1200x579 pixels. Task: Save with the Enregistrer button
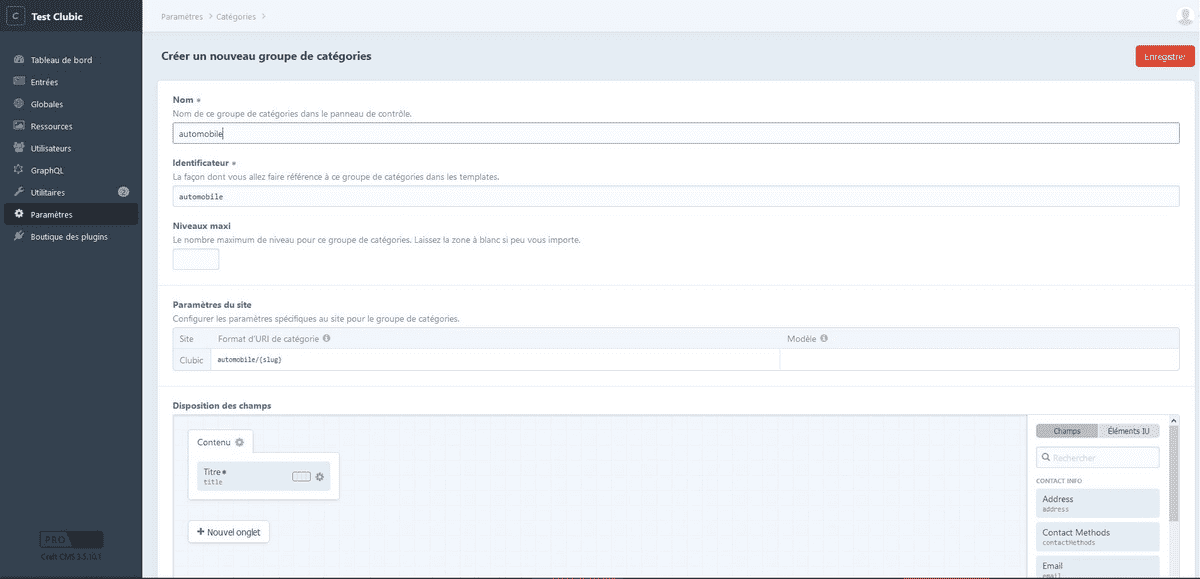click(x=1165, y=57)
